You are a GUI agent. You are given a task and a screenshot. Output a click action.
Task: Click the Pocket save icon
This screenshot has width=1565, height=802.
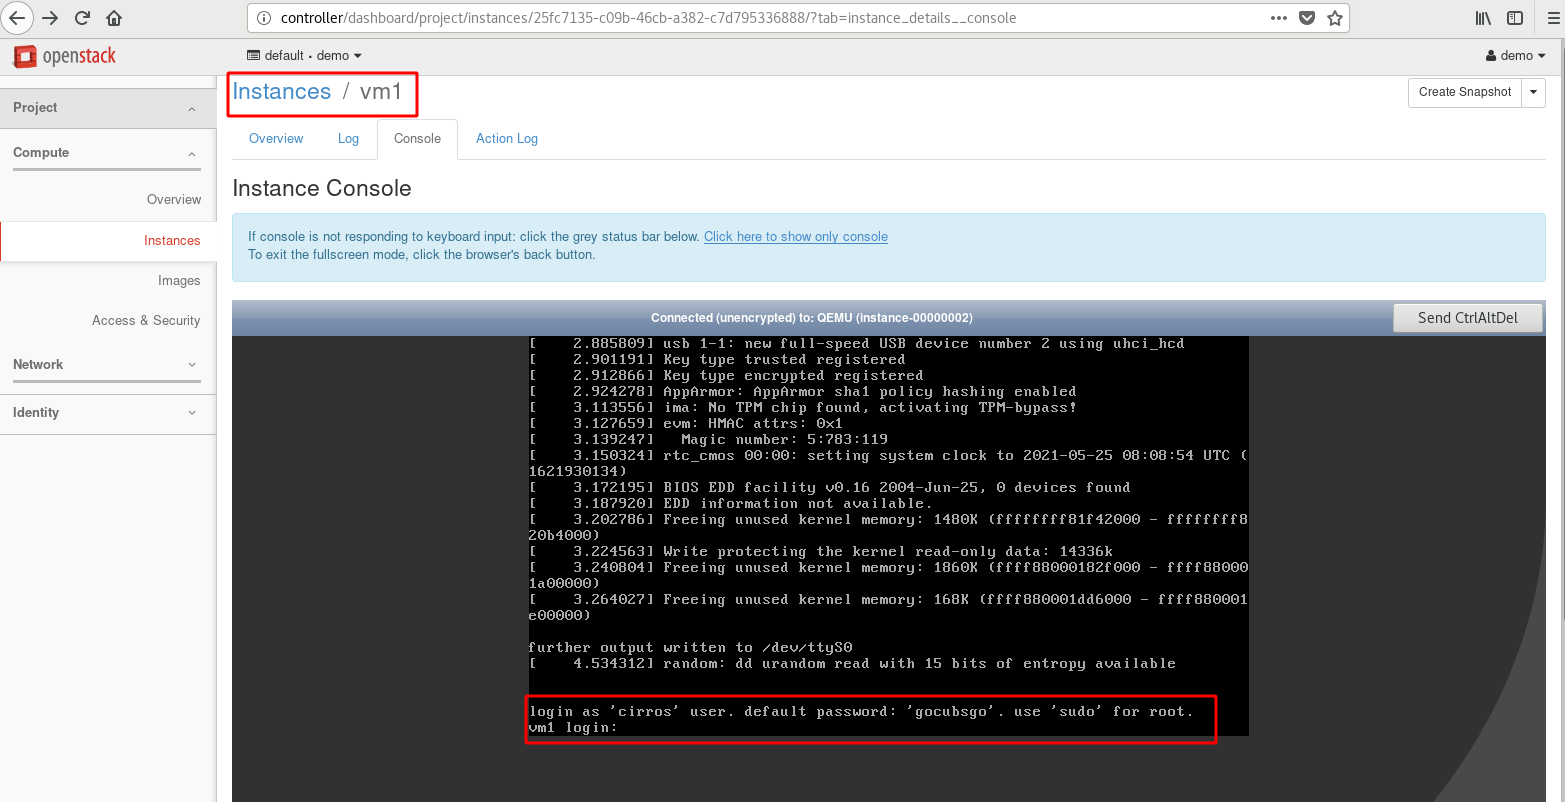(x=1307, y=18)
